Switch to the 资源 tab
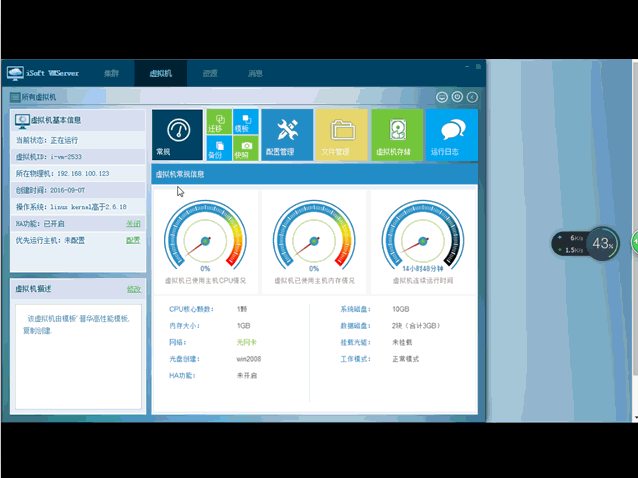This screenshot has height=478, width=638. point(210,74)
